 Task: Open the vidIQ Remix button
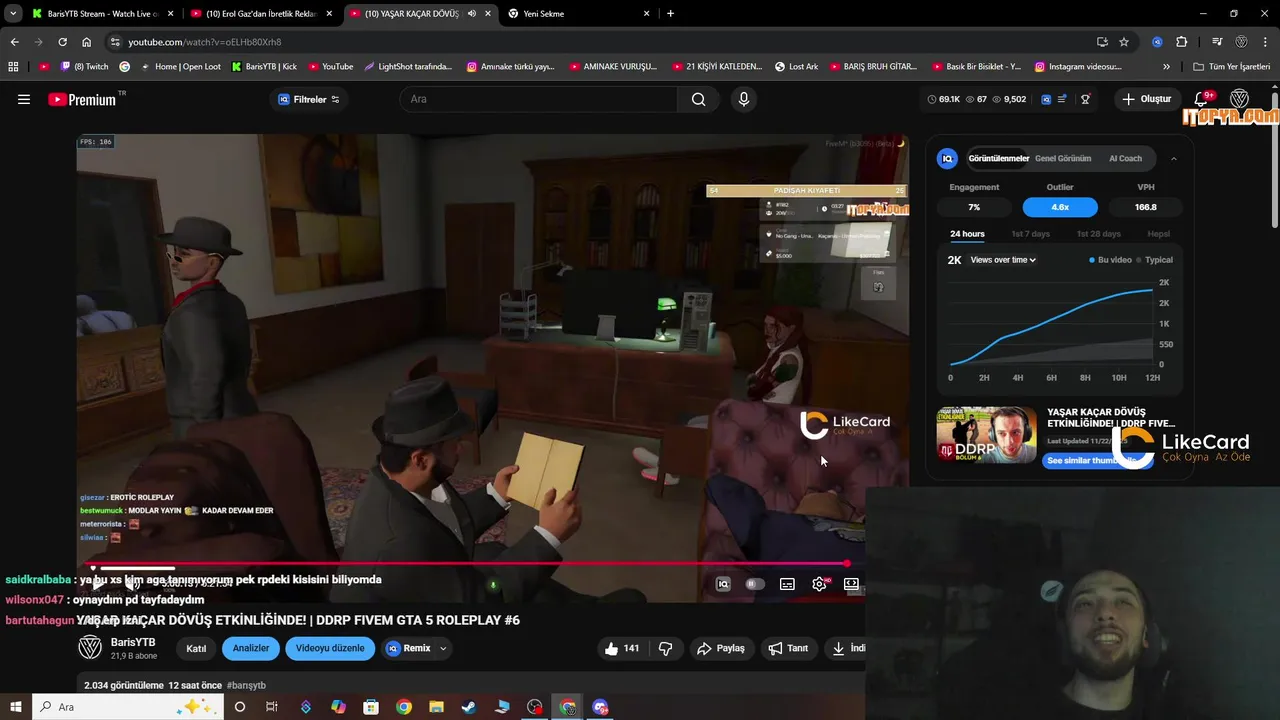point(408,648)
